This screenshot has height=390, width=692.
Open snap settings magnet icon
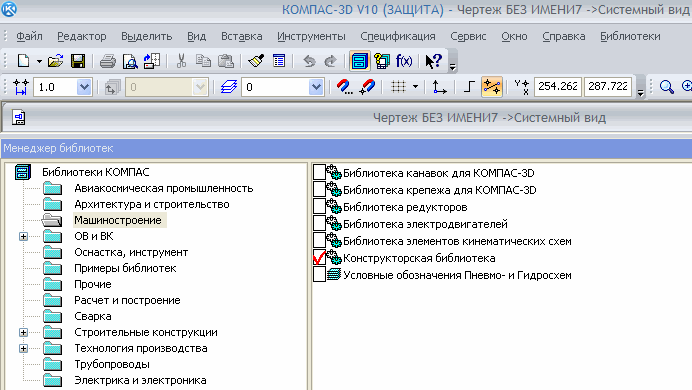pos(344,87)
